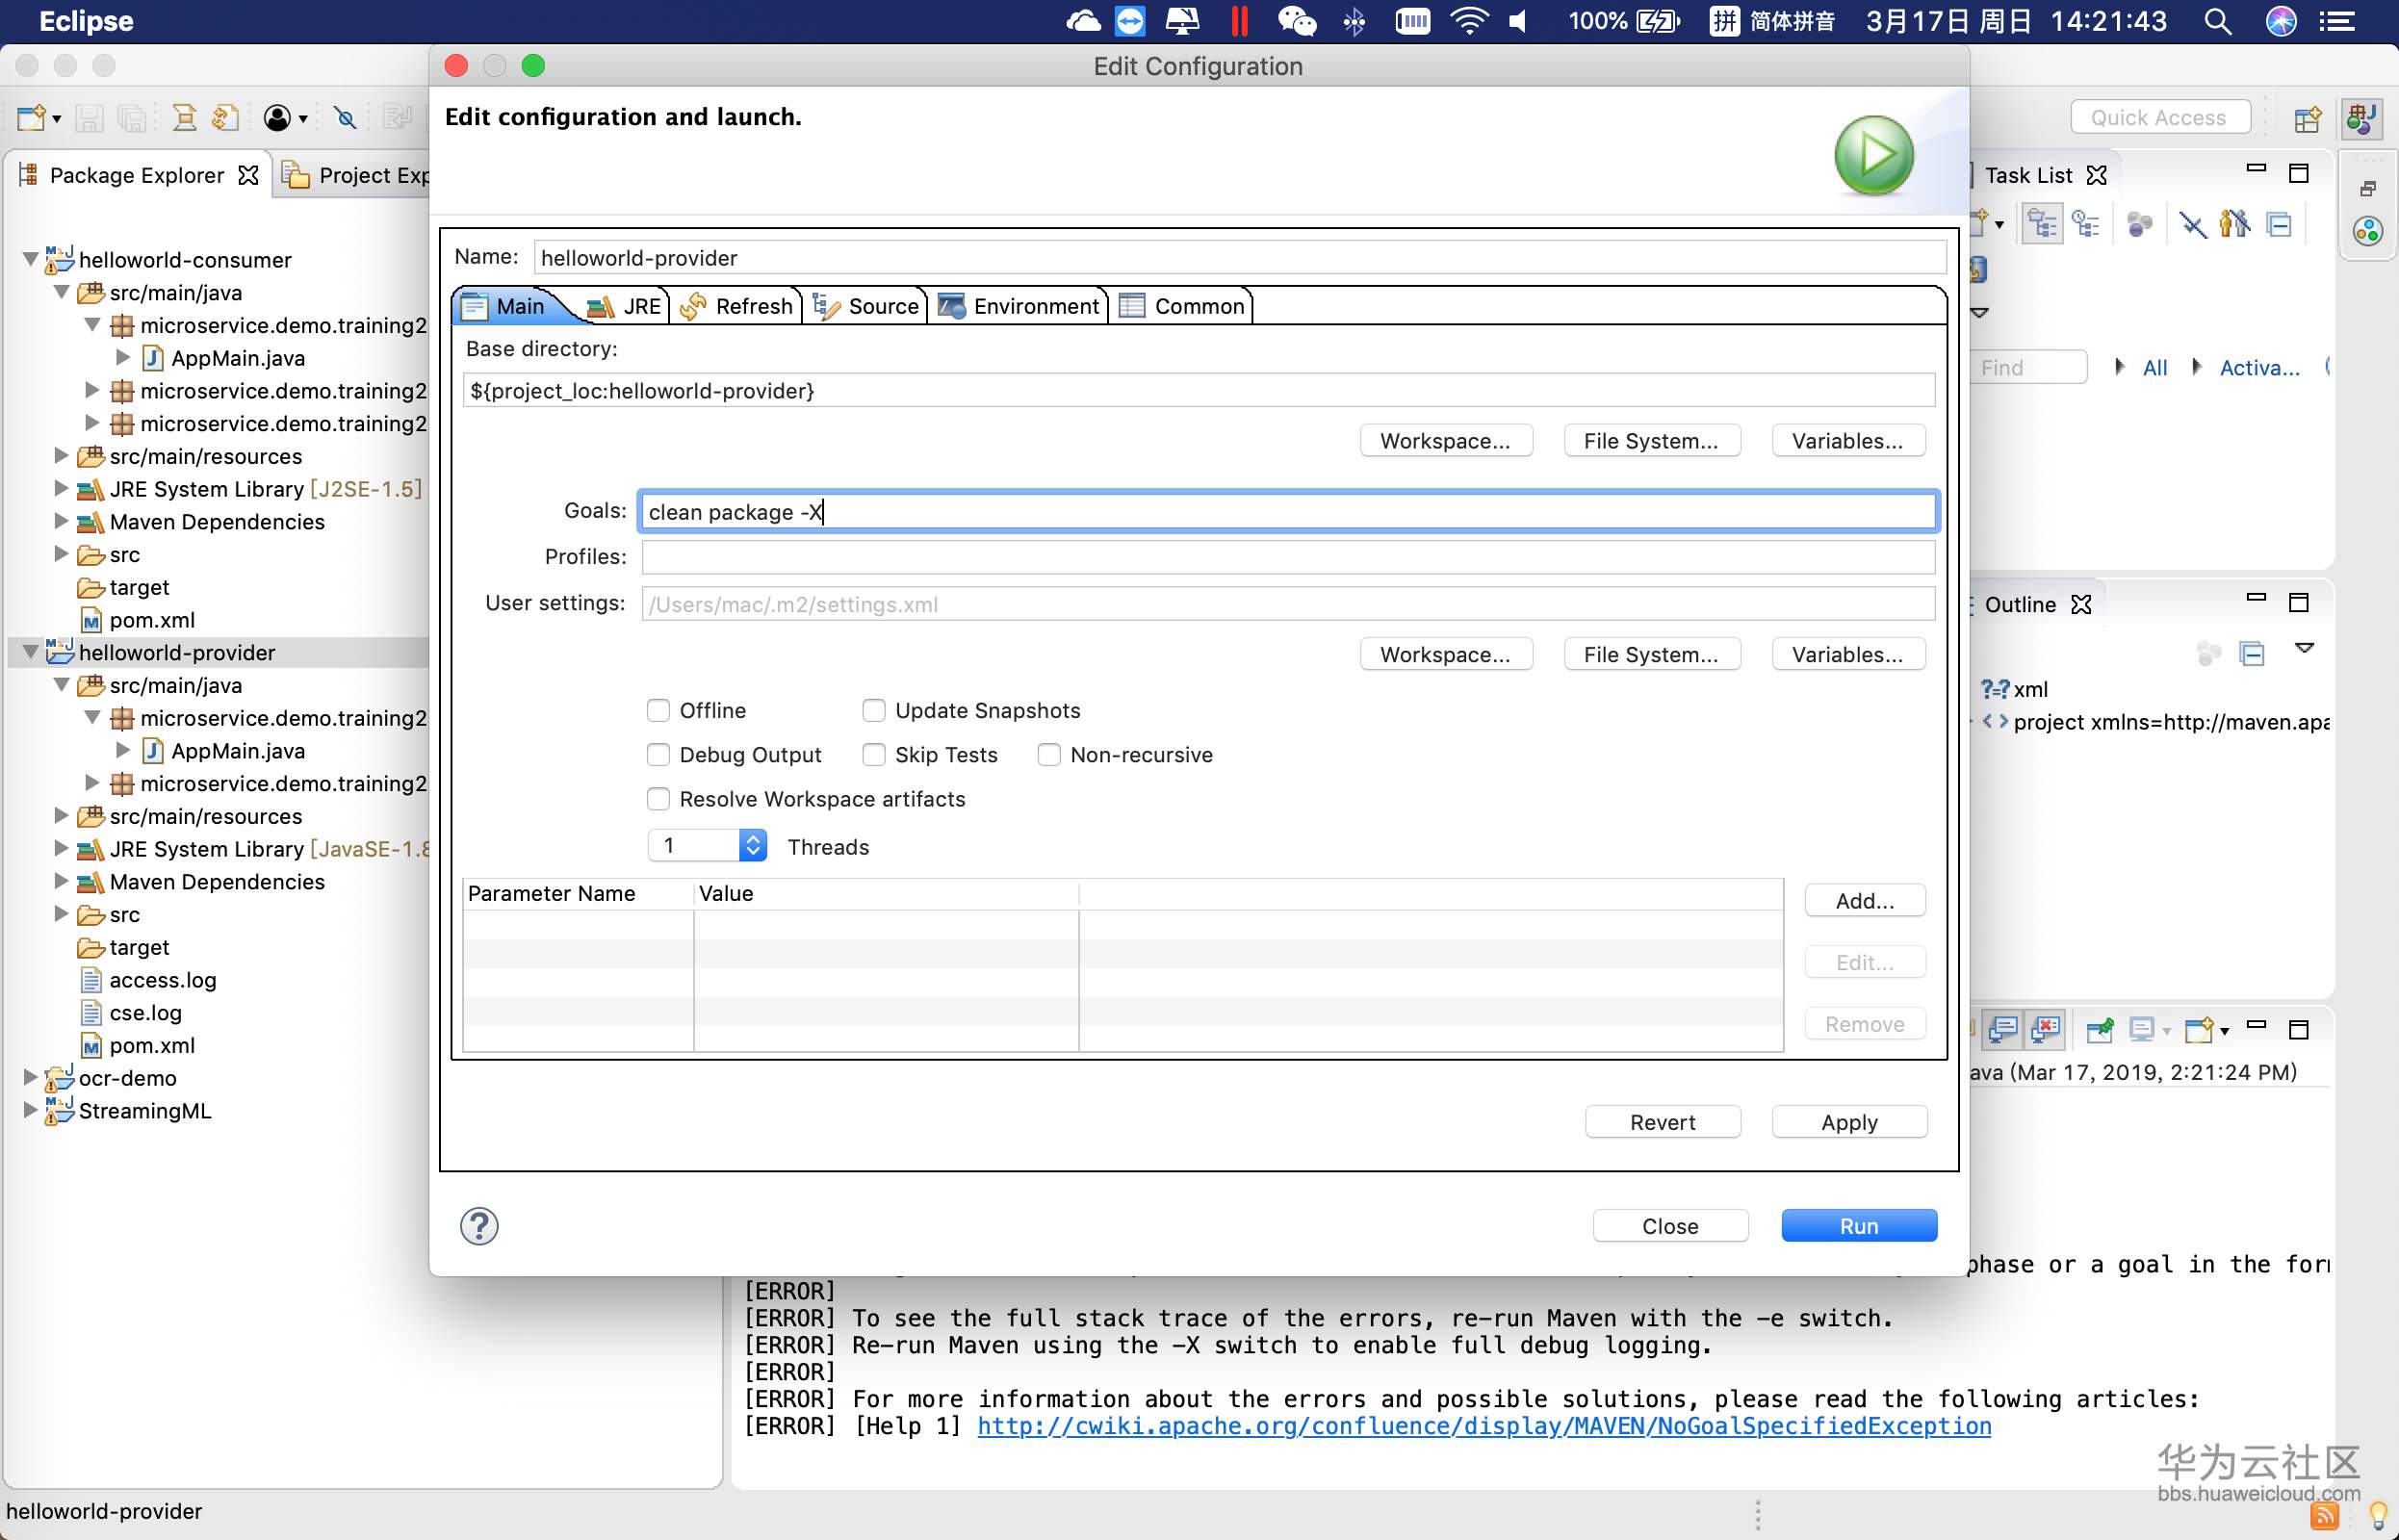Check the Skip Tests option
Screen dimensions: 2399x1540
(873, 755)
